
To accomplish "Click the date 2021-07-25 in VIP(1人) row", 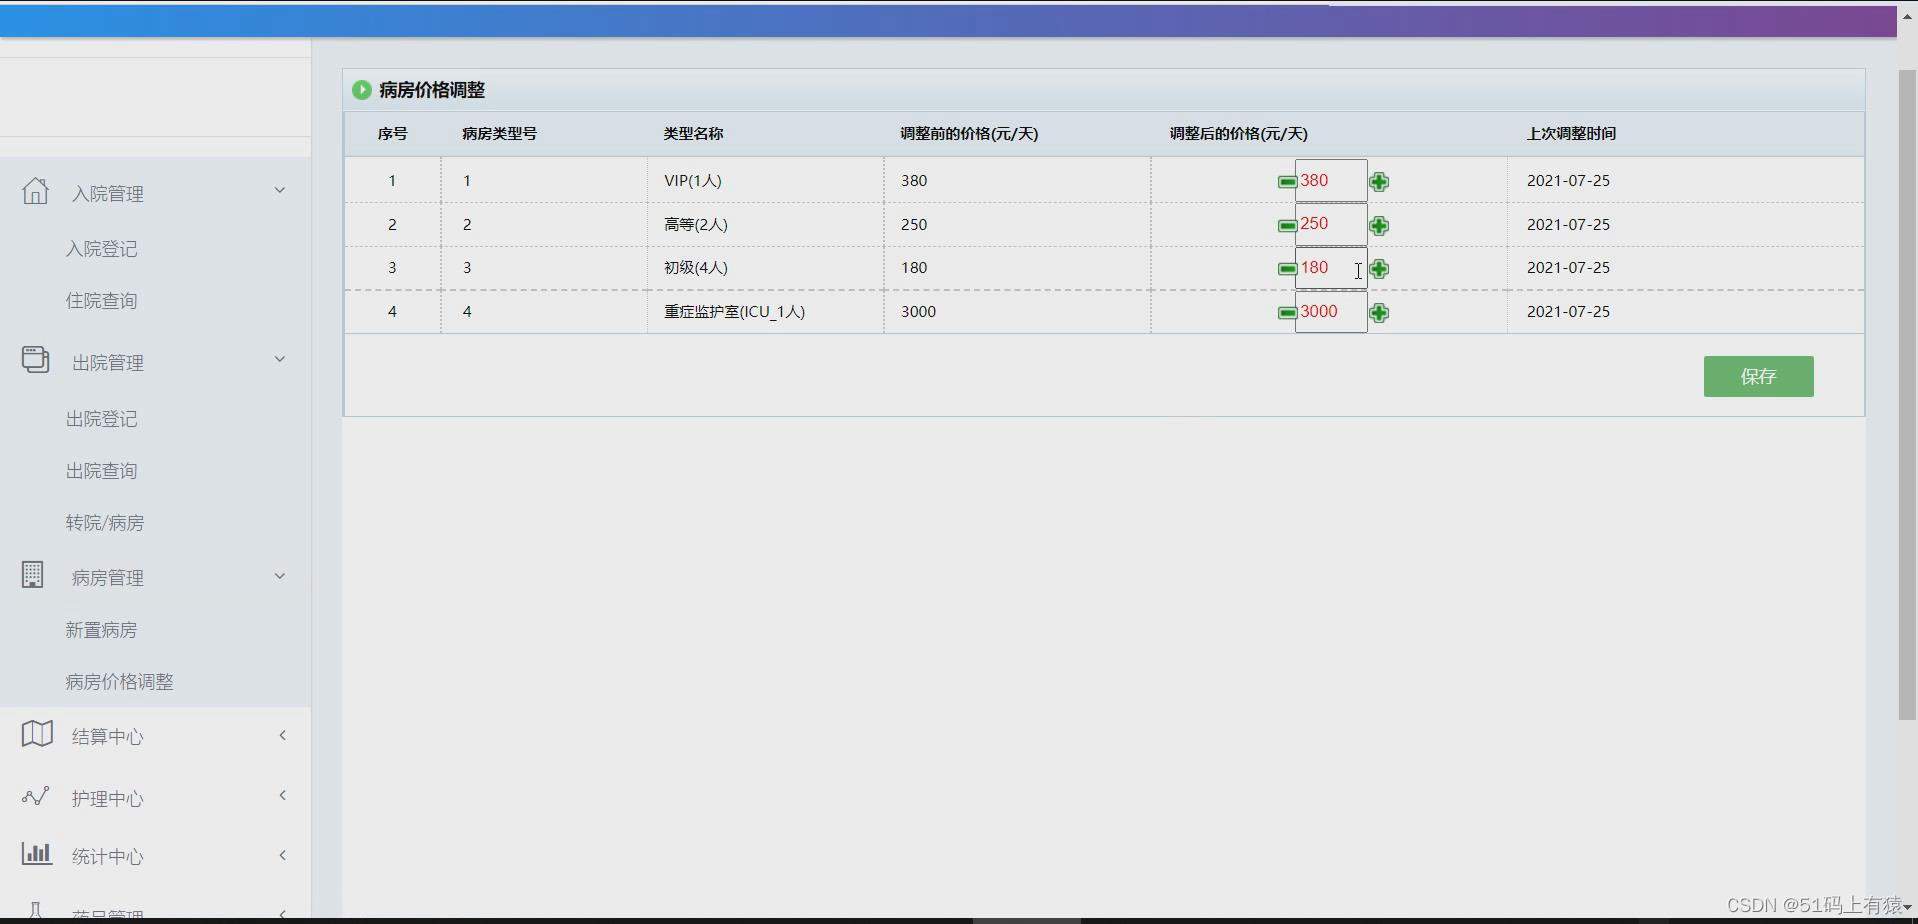I will 1568,181.
